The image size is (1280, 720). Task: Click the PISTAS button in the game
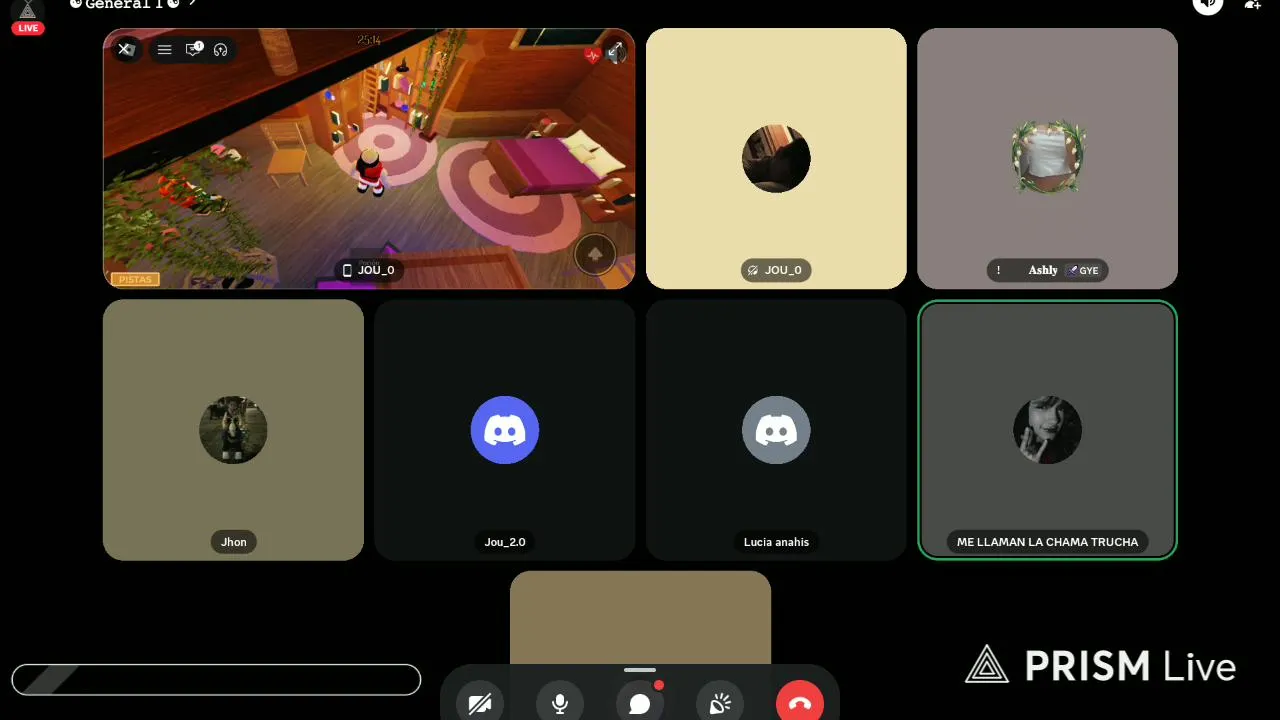tap(135, 279)
